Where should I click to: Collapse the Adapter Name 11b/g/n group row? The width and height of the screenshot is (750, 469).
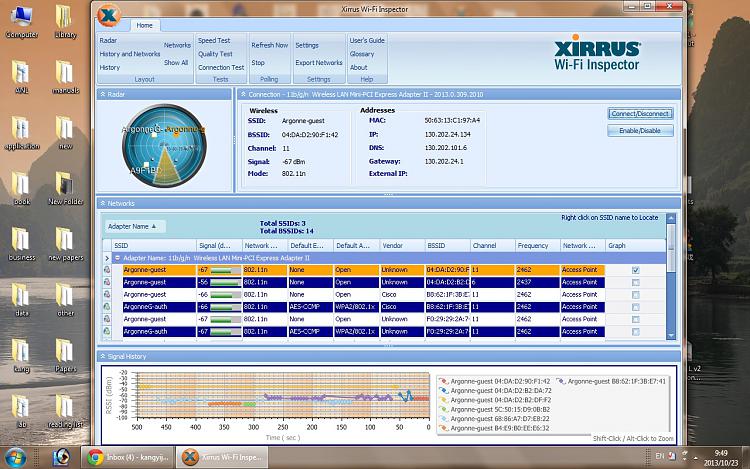coord(117,258)
